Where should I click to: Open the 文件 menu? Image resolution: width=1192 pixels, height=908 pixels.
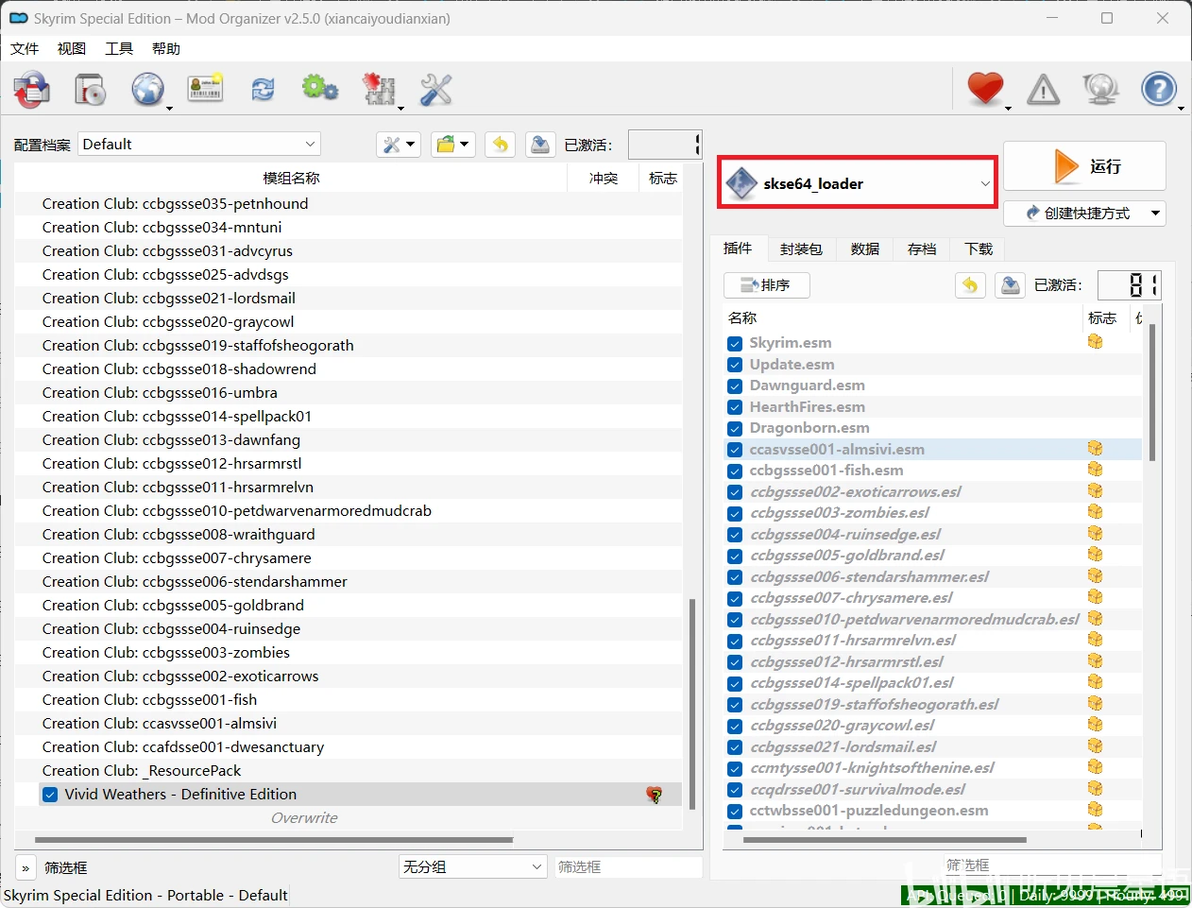[24, 49]
